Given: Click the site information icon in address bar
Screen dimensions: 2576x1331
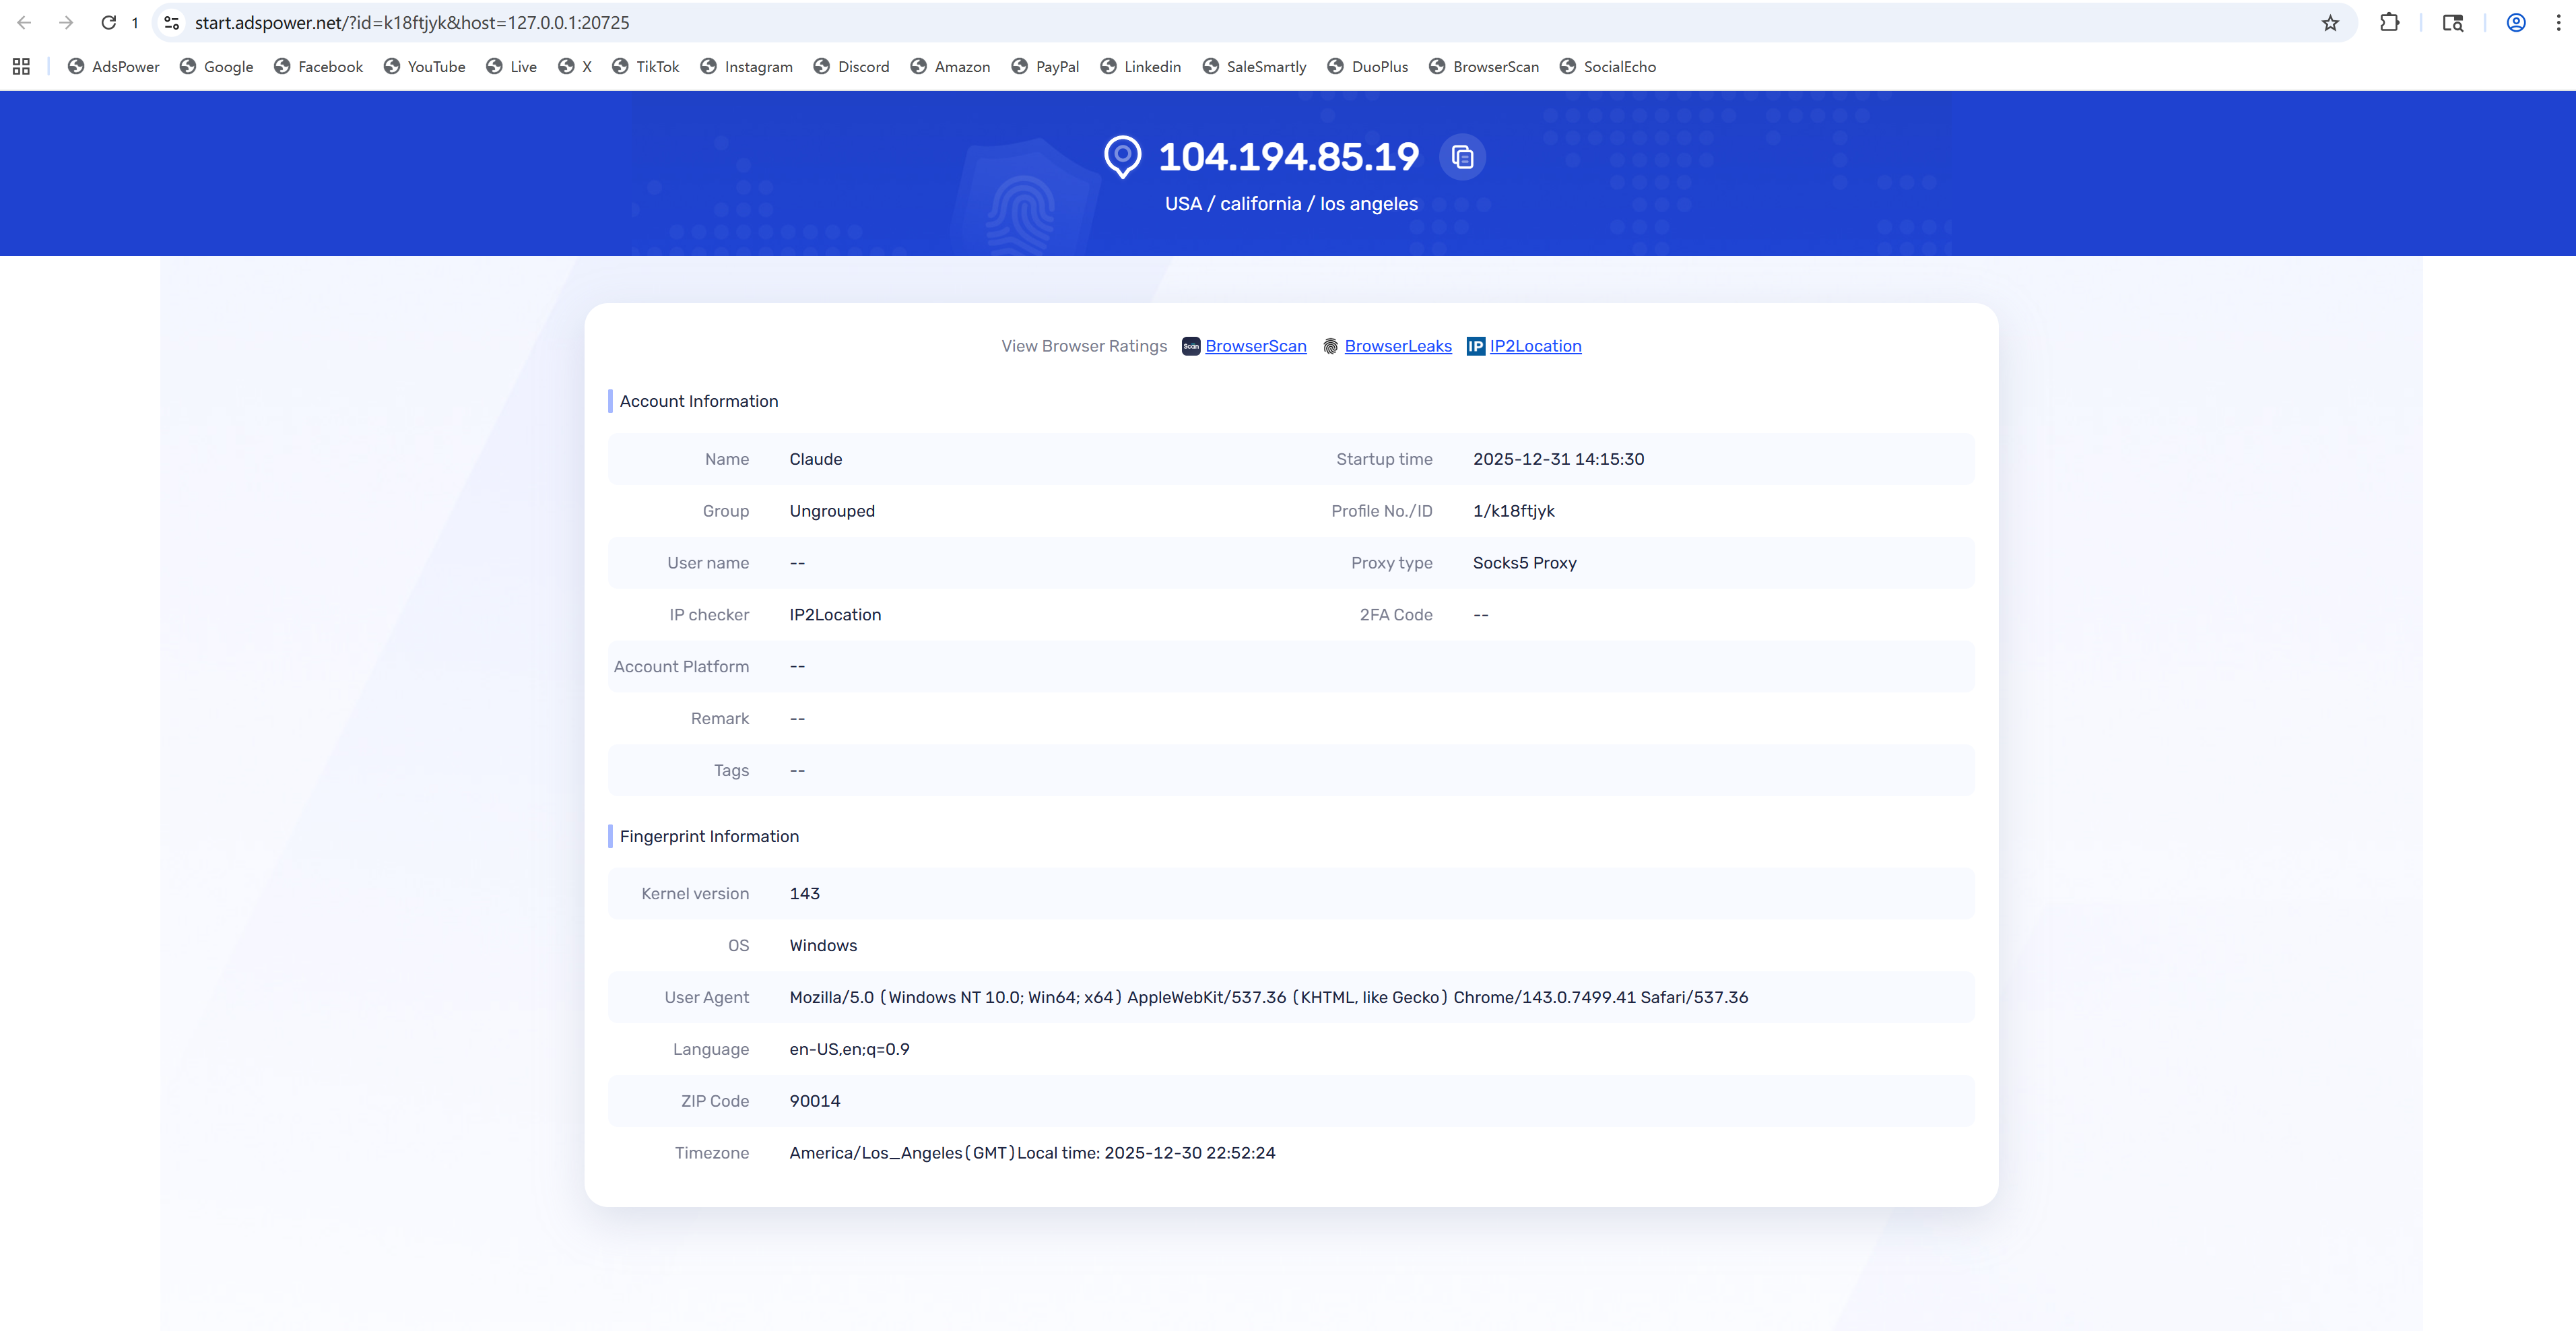Looking at the screenshot, I should 172,22.
